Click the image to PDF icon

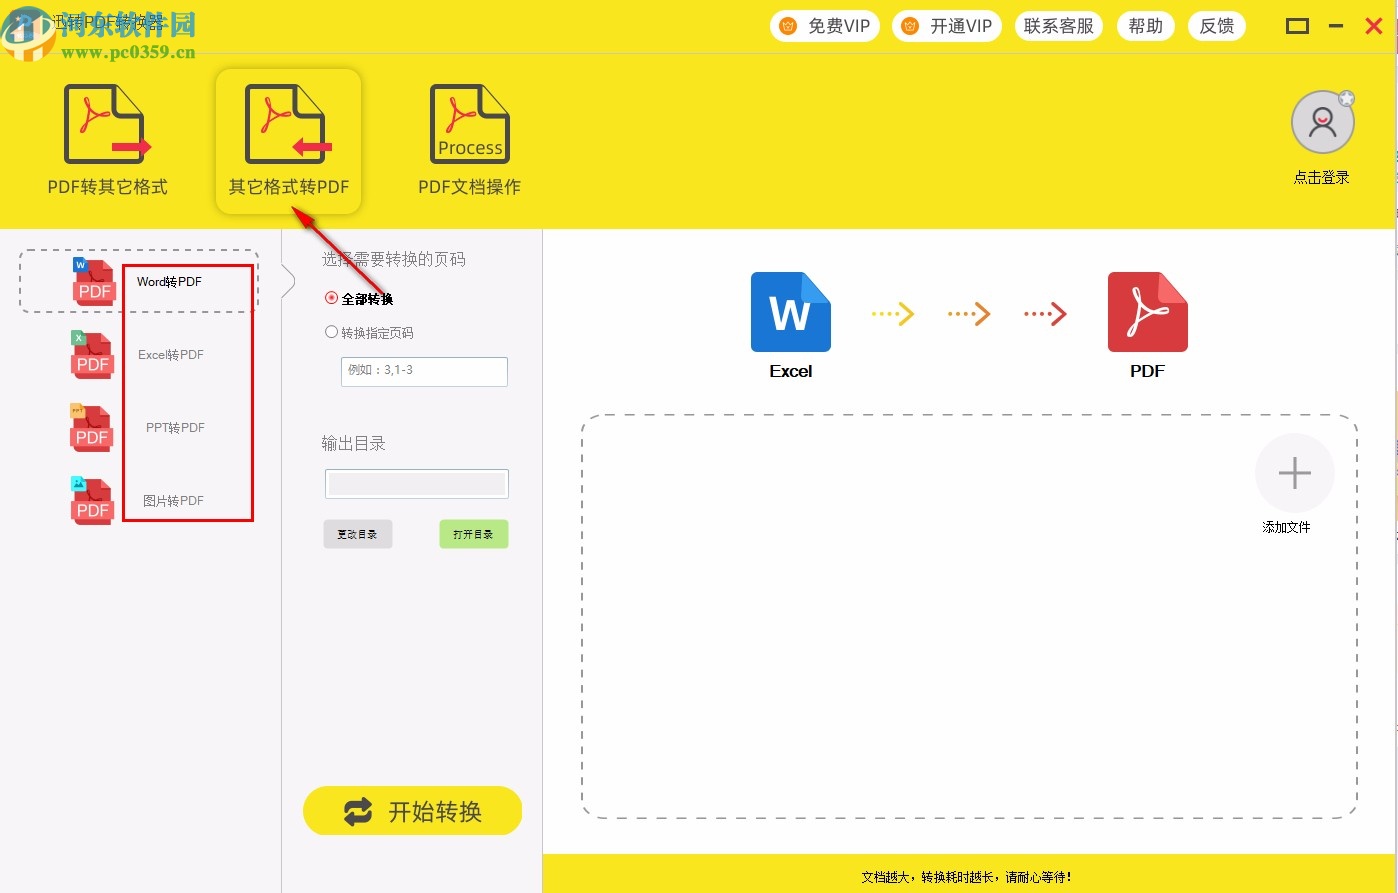point(92,500)
